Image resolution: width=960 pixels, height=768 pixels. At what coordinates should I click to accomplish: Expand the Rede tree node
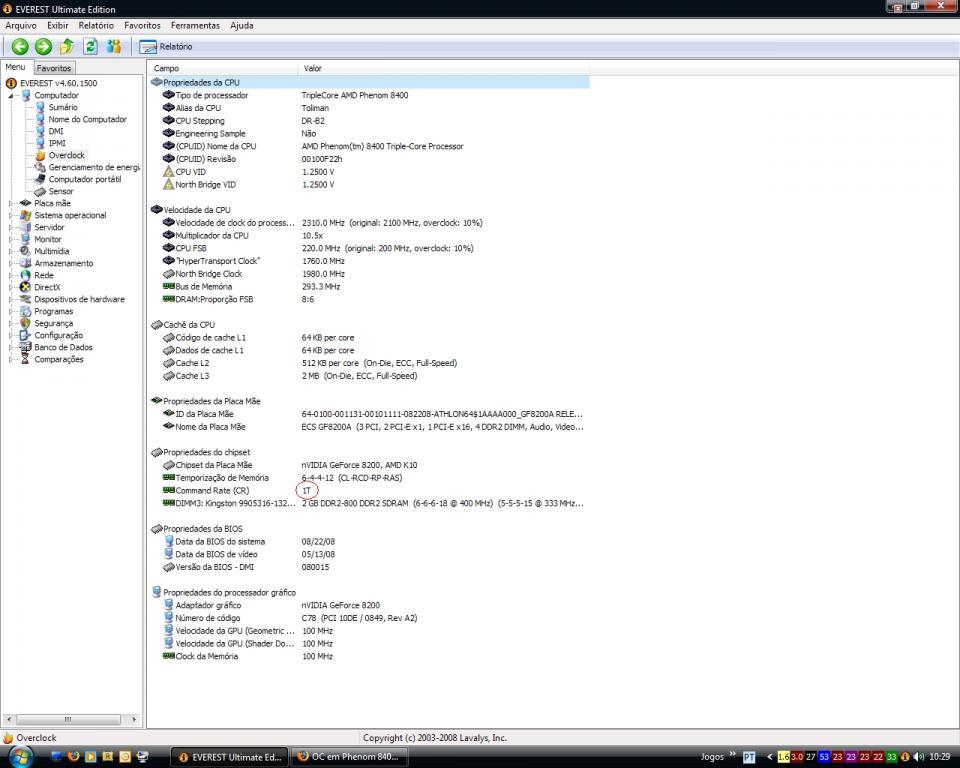(x=10, y=276)
